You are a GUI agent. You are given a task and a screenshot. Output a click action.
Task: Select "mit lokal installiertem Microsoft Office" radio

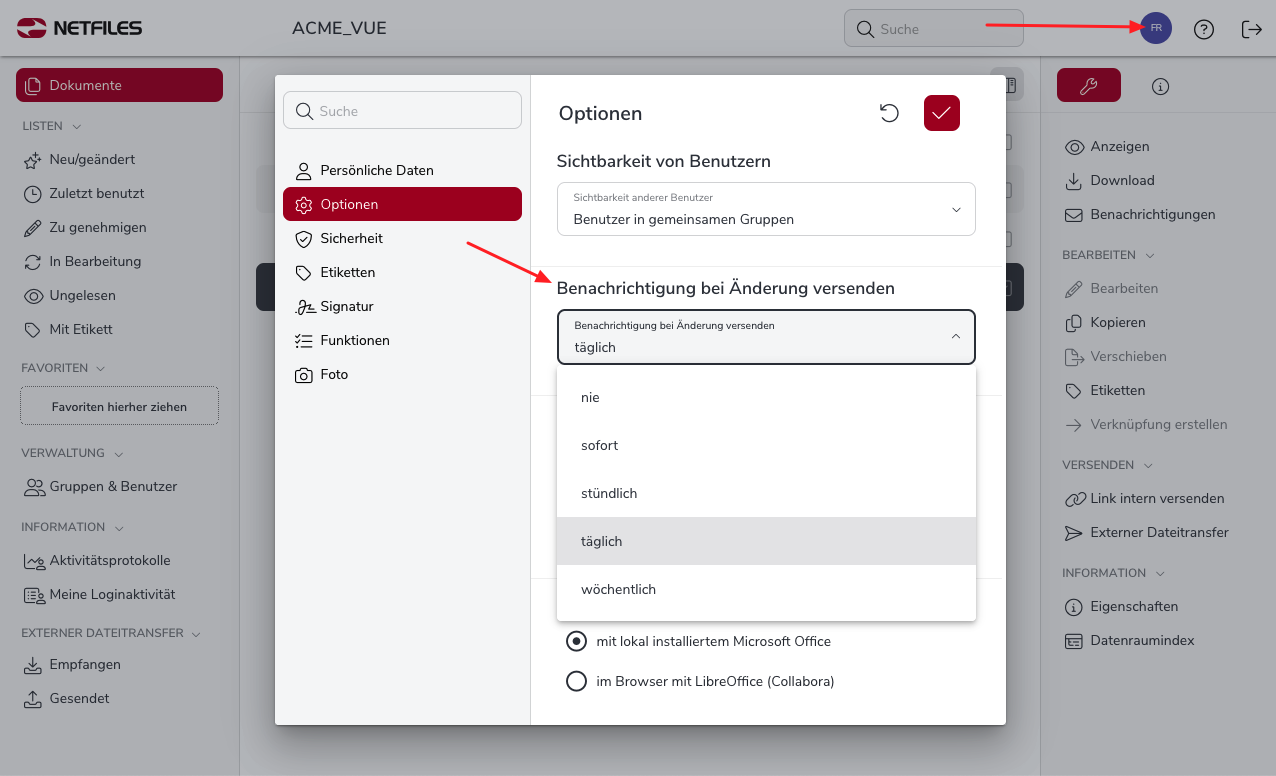pos(576,641)
